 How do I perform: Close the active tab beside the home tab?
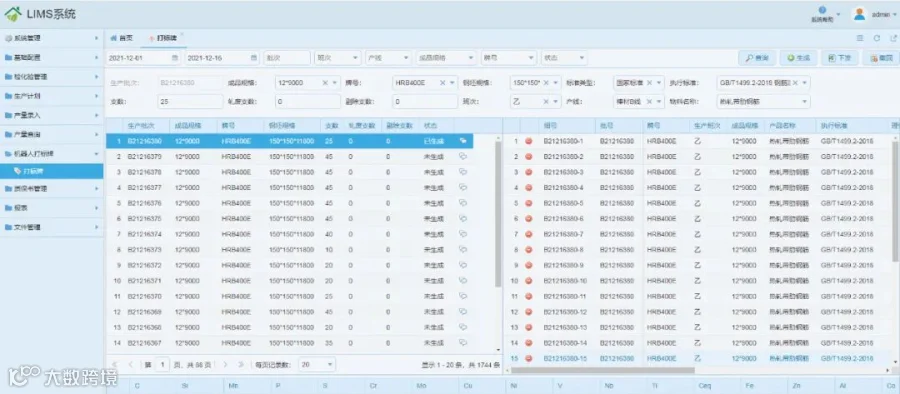pyautogui.click(x=182, y=34)
